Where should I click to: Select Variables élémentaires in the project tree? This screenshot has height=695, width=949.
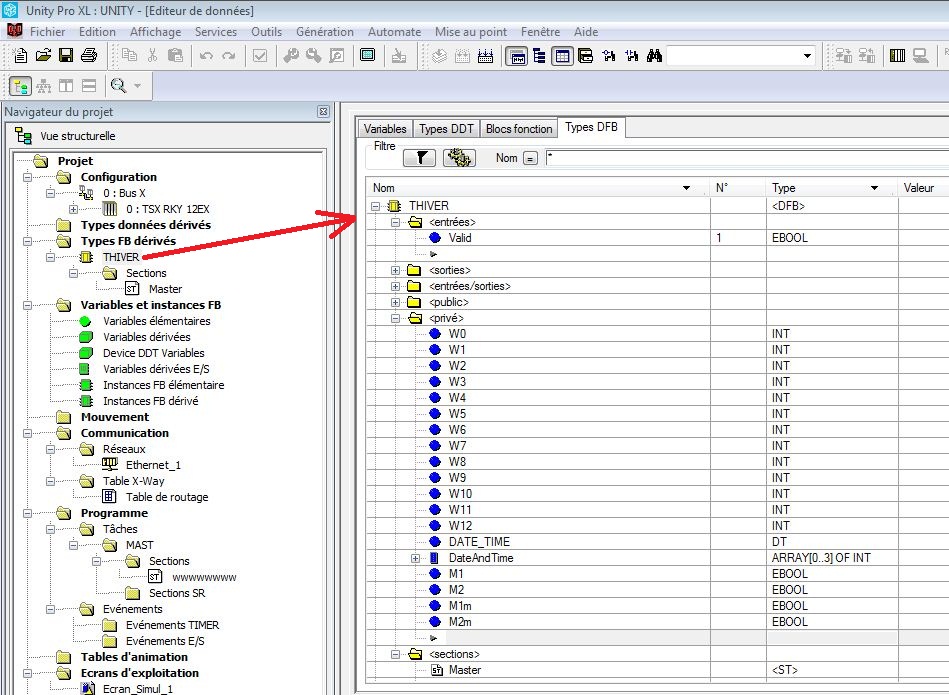click(156, 321)
